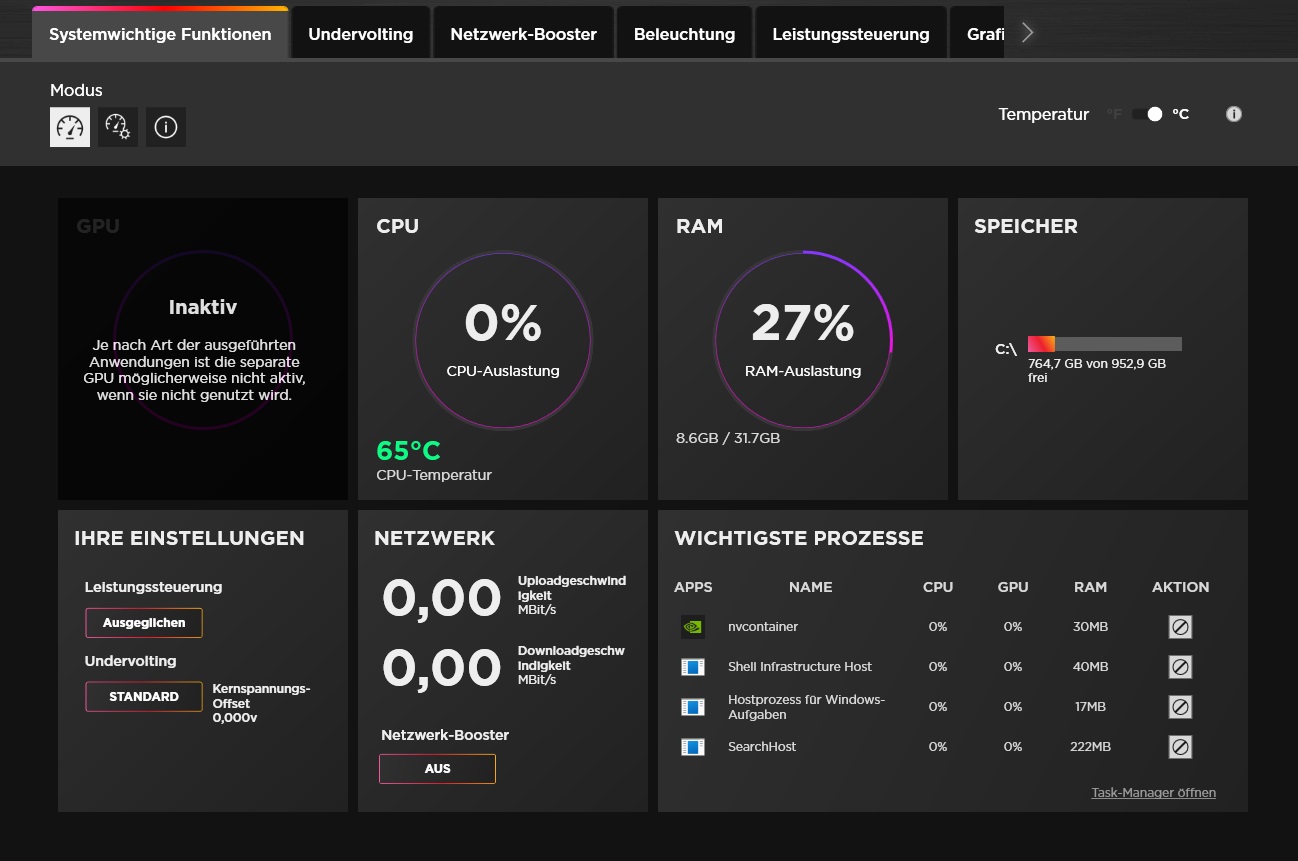The image size is (1298, 861).
Task: Go to the Beleuchtung tab
Action: click(684, 34)
